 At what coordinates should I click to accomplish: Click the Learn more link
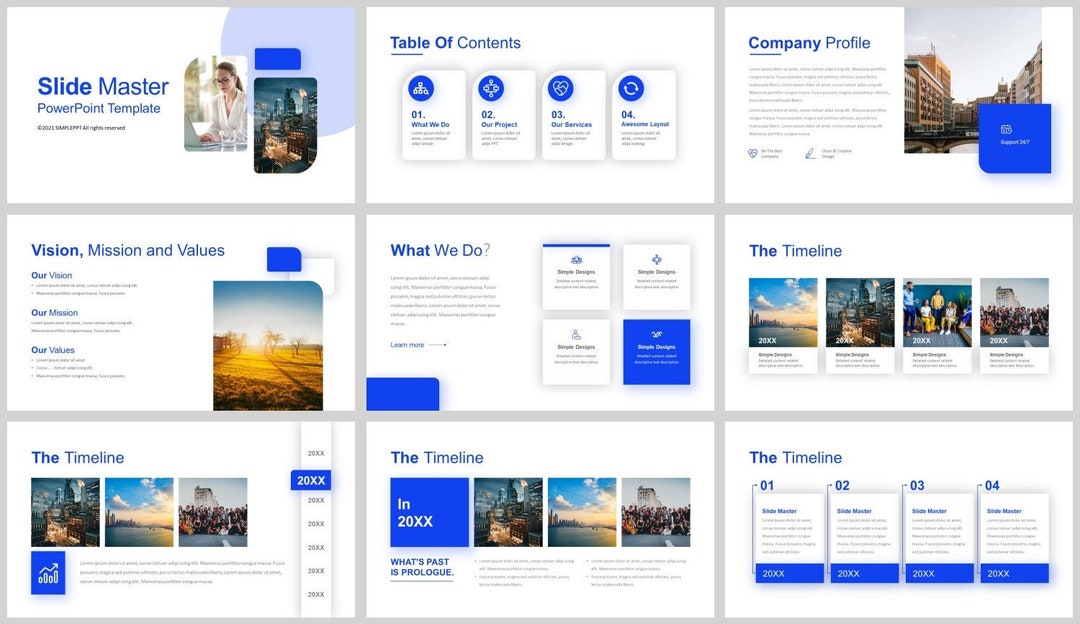[419, 344]
